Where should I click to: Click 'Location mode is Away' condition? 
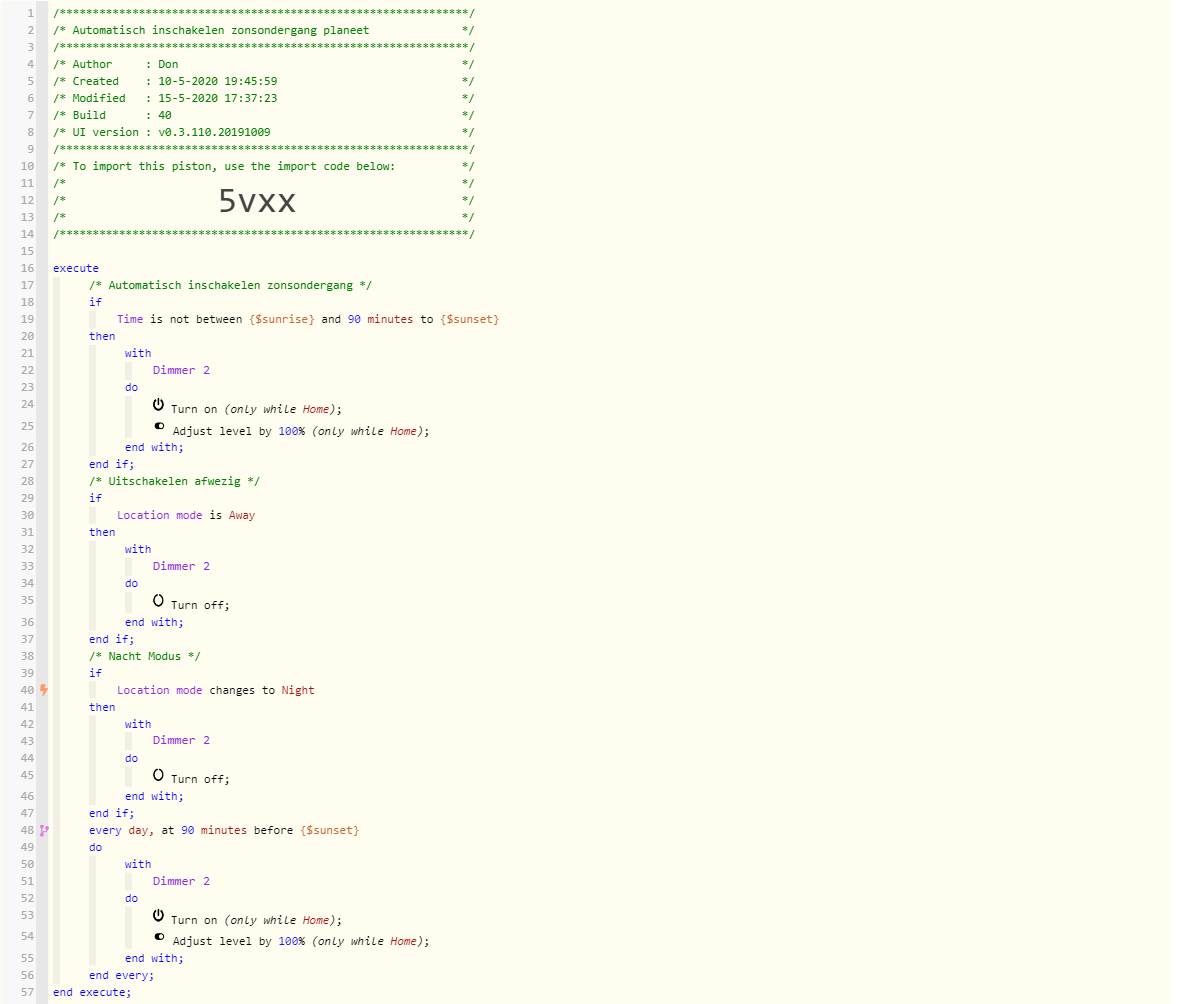click(186, 516)
